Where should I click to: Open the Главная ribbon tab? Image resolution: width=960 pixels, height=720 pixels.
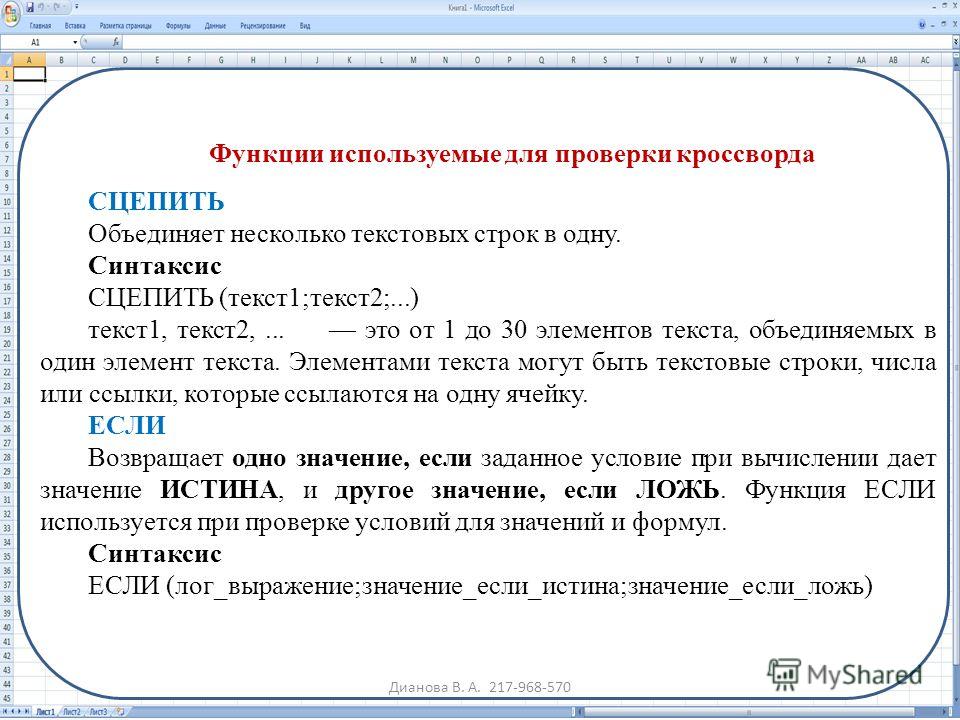tap(40, 26)
